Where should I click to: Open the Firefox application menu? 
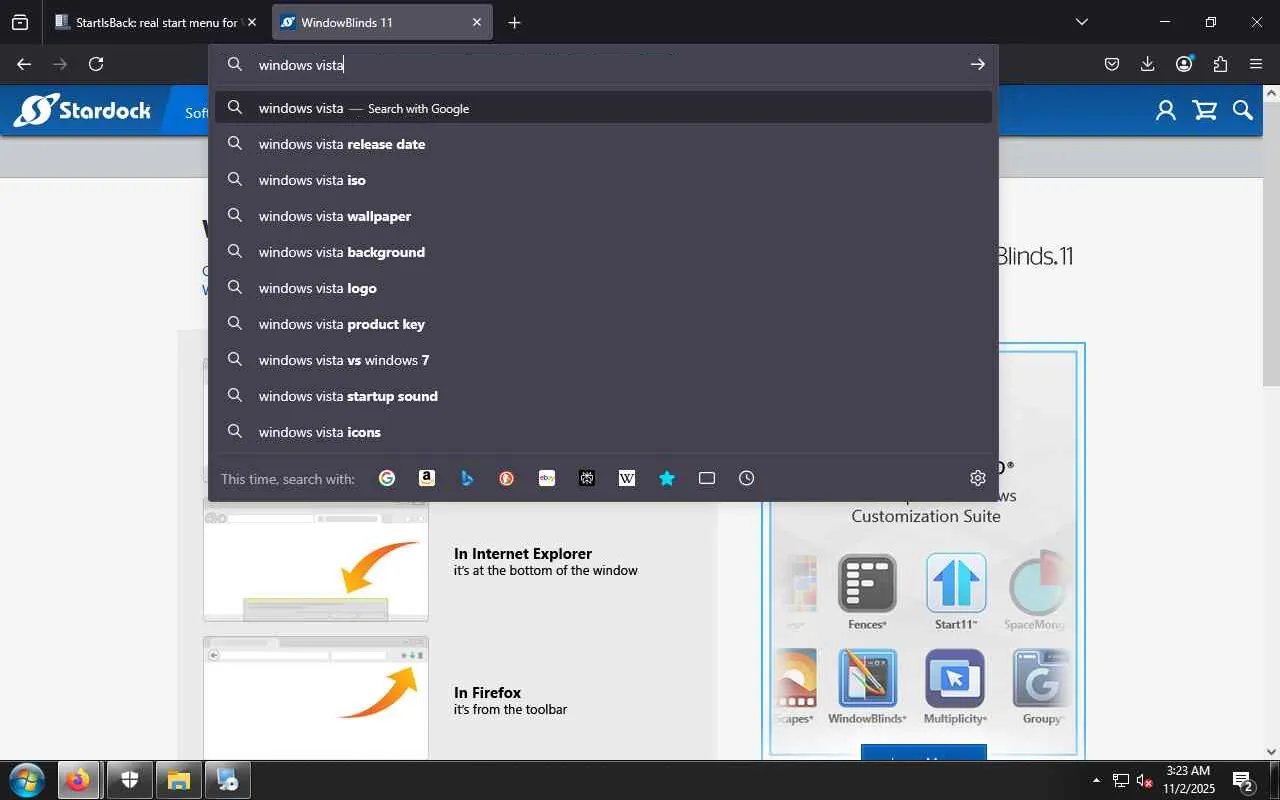[x=1256, y=64]
